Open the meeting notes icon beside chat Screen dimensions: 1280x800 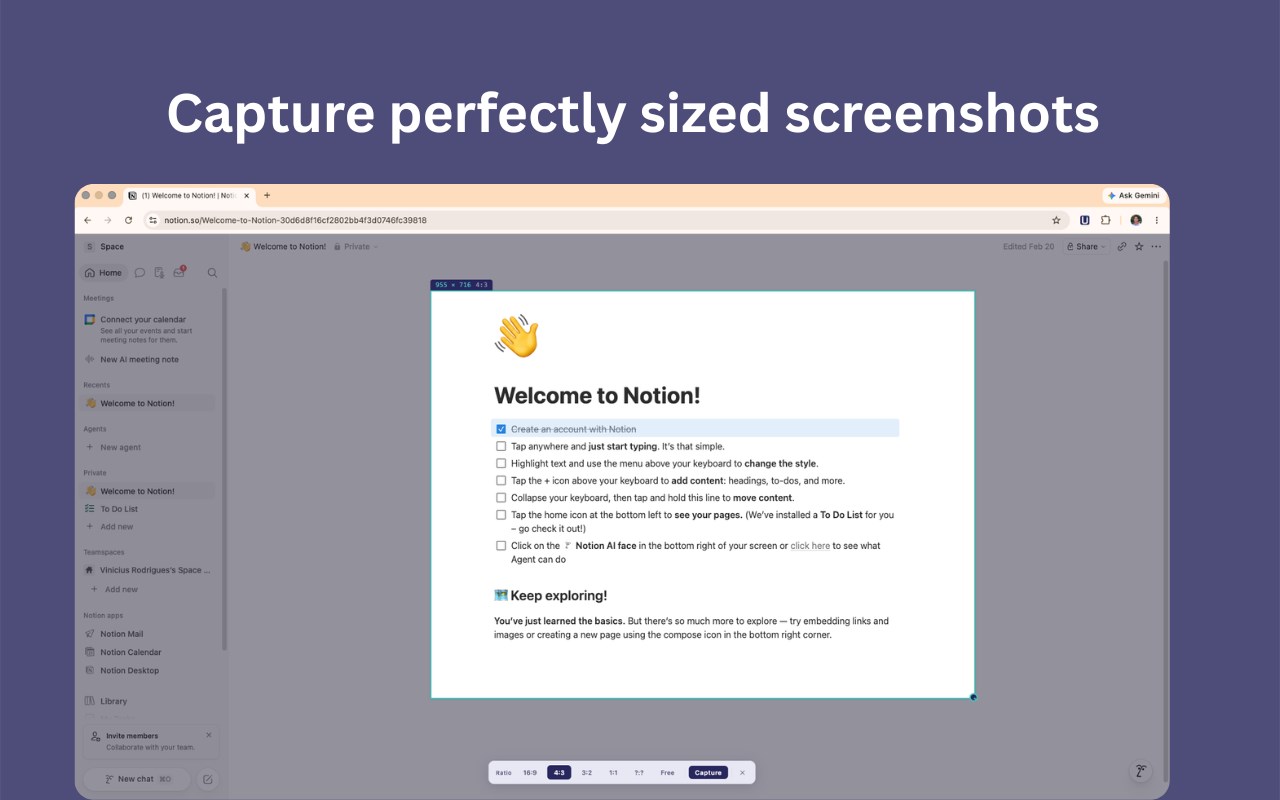pyautogui.click(x=159, y=272)
